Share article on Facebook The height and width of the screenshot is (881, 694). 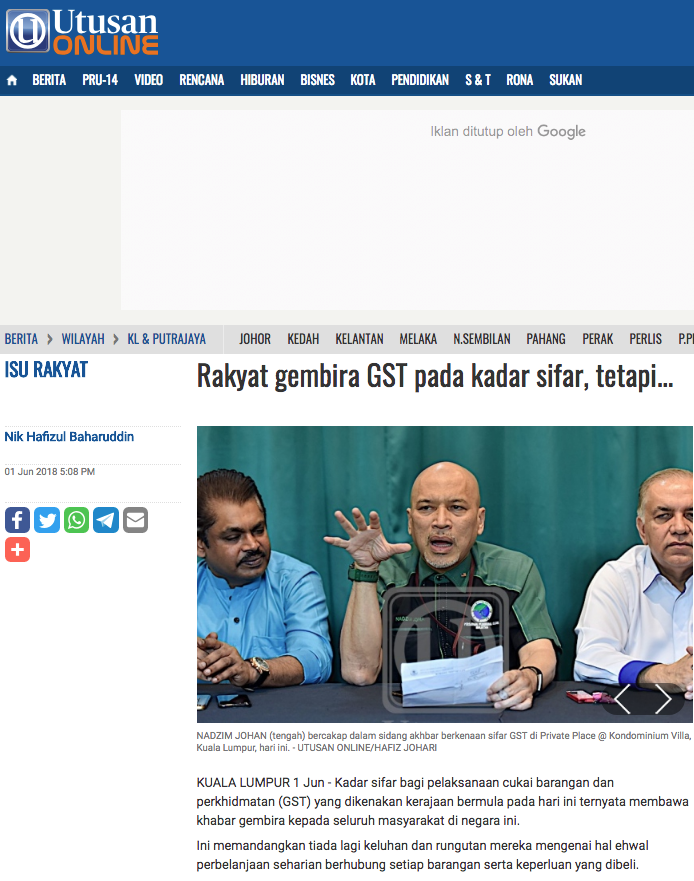point(17,520)
